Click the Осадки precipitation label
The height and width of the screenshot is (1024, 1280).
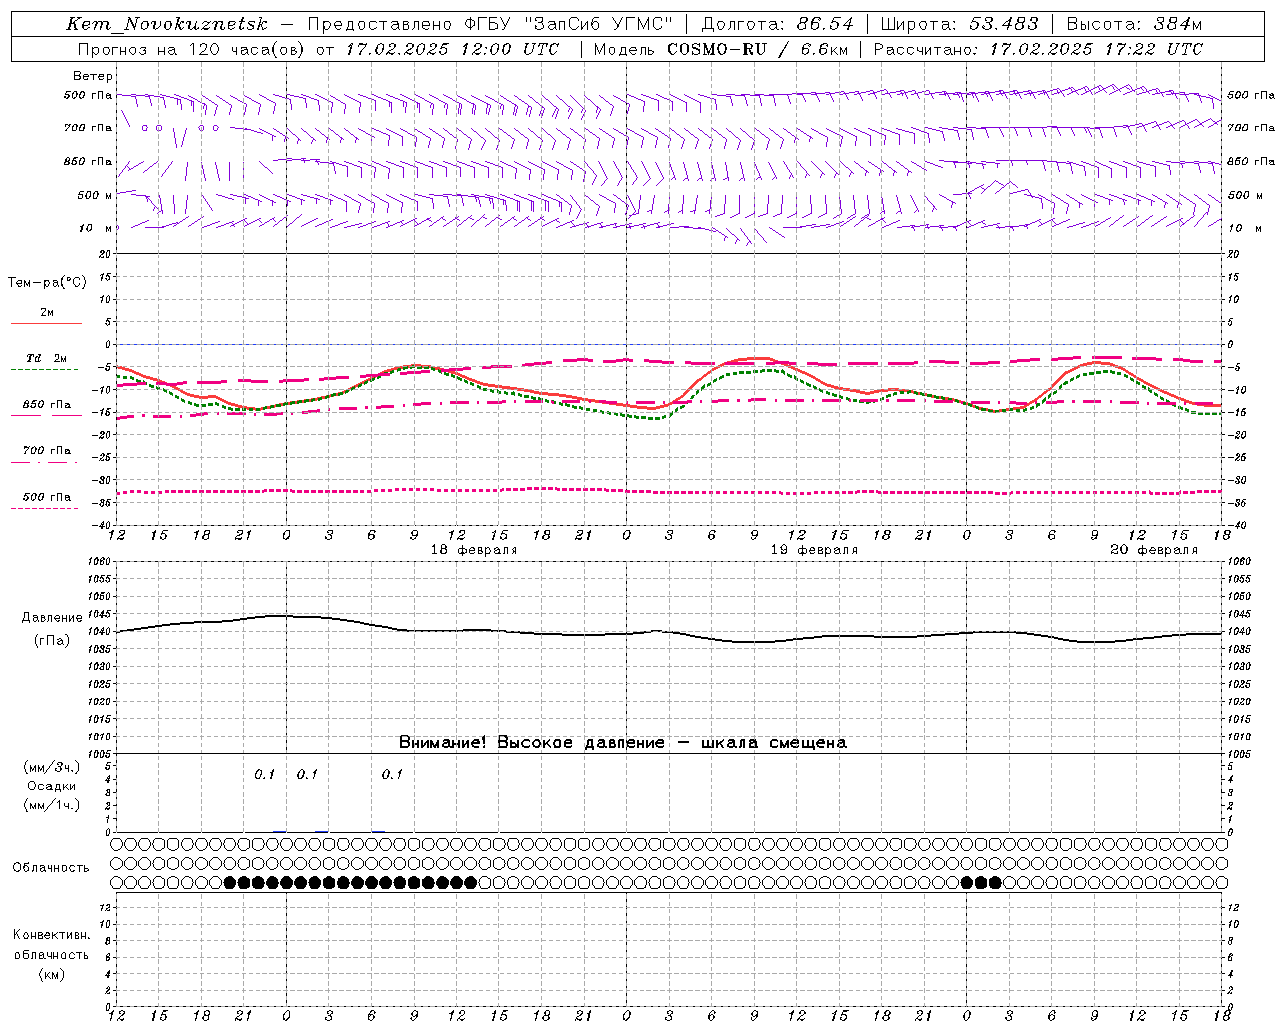[x=52, y=786]
